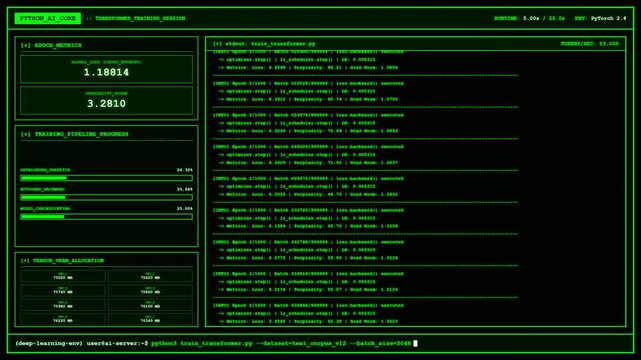Select the 75620 MB GPU cell
Screen dimensions: 641x360
coord(150,276)
